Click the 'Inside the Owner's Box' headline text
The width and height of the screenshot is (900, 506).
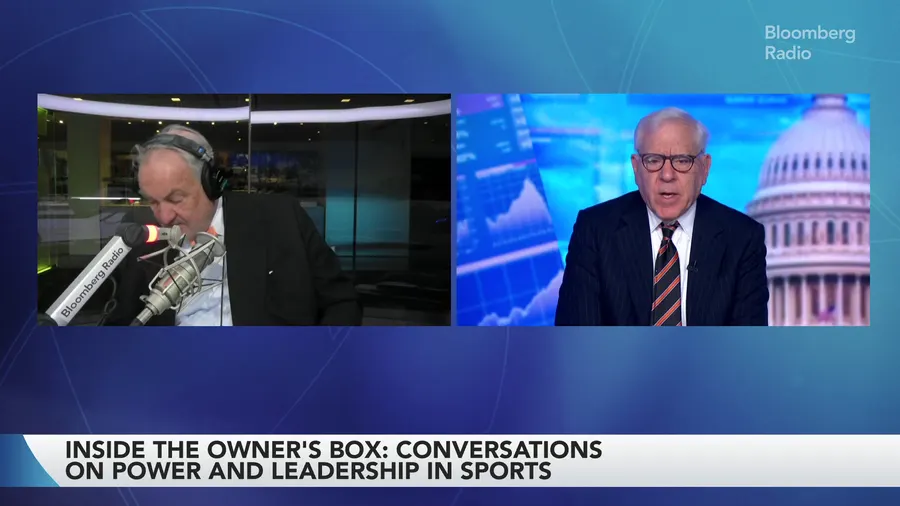coord(334,449)
